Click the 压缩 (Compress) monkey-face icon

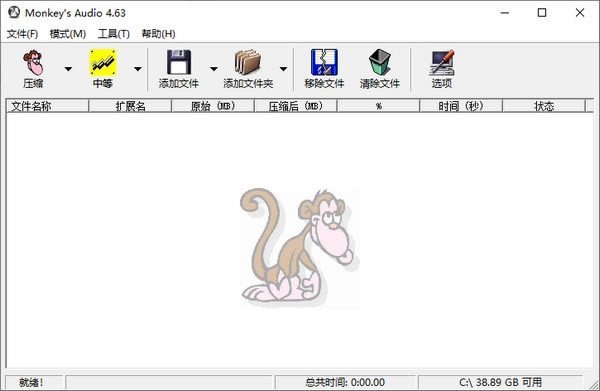coord(33,63)
